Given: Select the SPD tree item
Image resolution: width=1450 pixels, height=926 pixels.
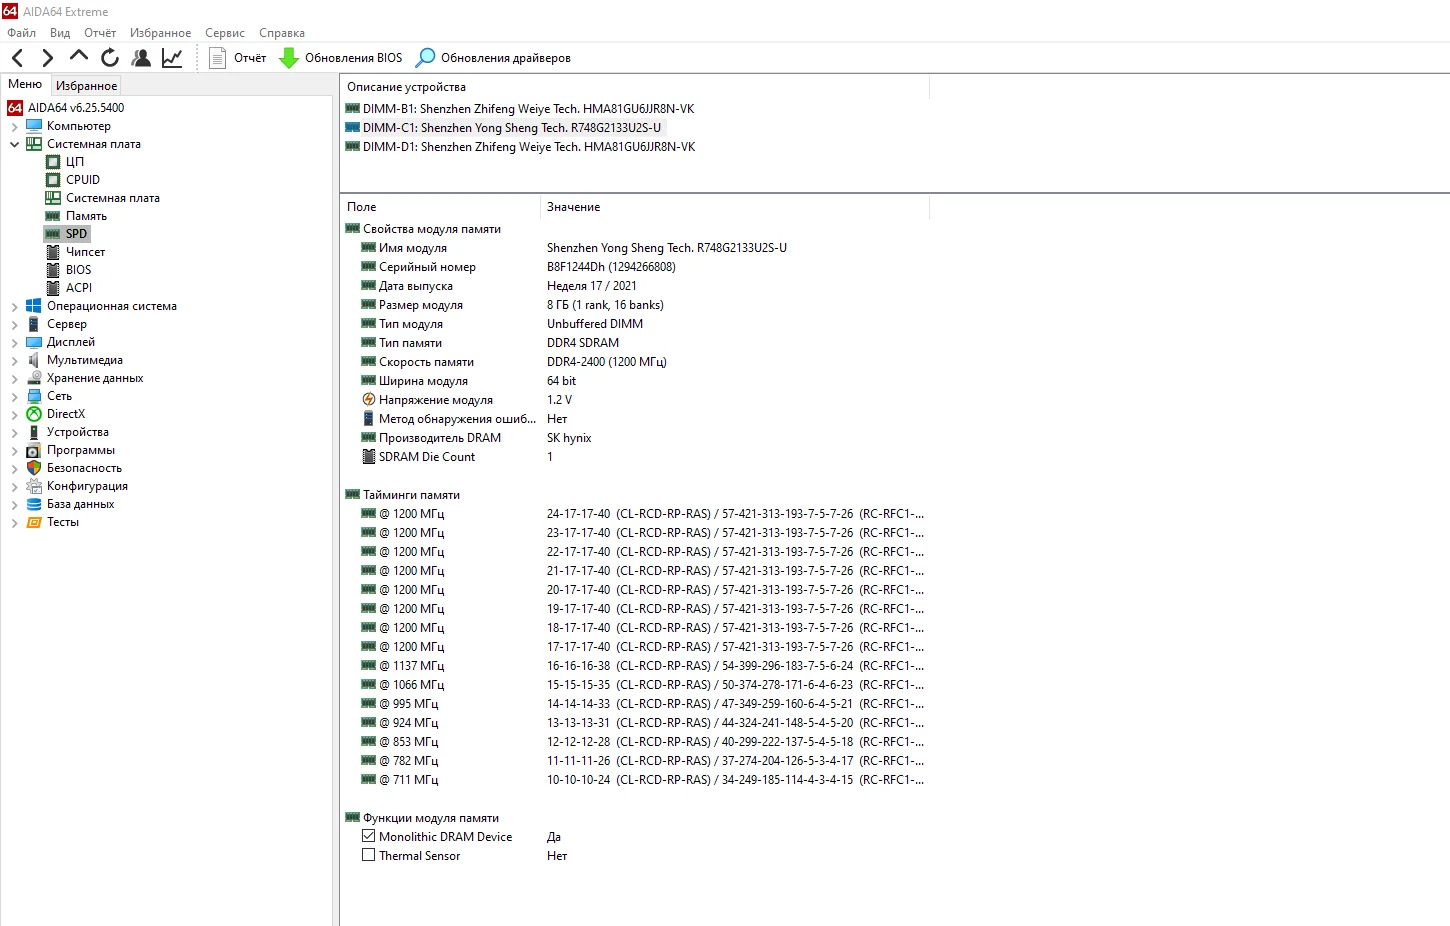Looking at the screenshot, I should 76,234.
